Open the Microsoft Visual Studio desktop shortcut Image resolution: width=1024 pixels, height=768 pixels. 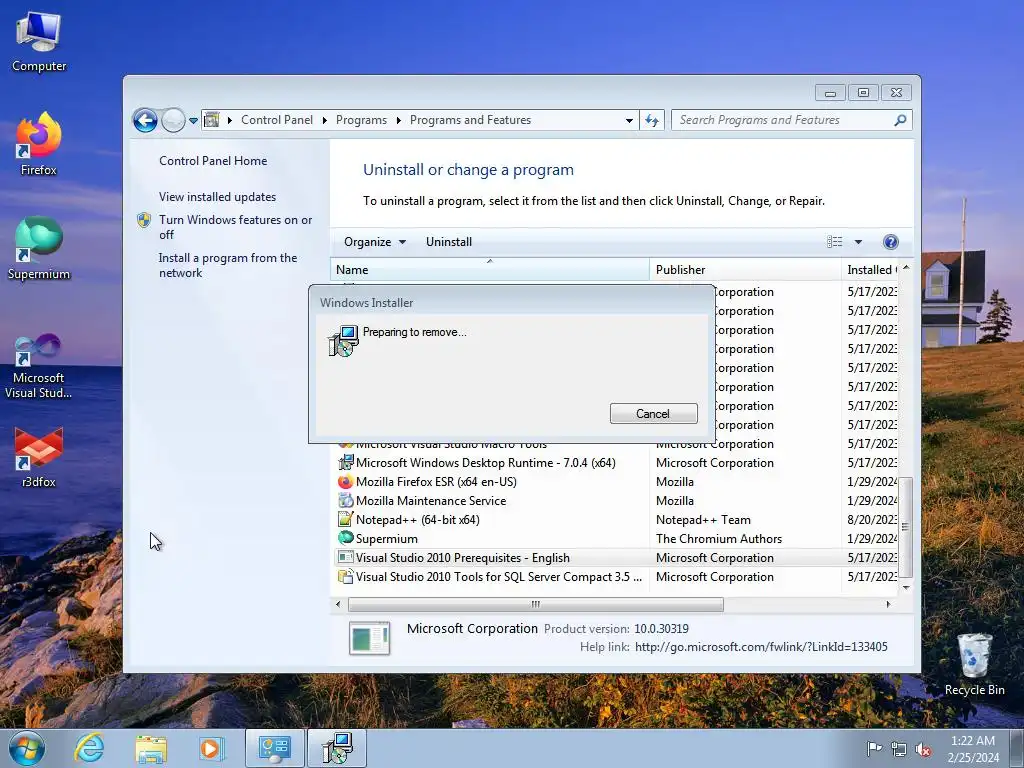click(x=39, y=366)
